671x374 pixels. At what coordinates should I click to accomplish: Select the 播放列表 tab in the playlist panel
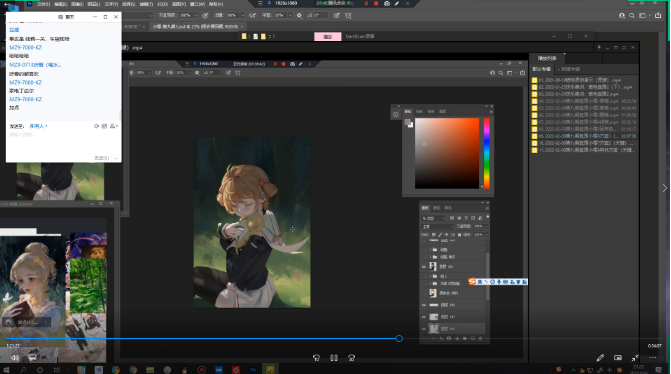point(547,58)
